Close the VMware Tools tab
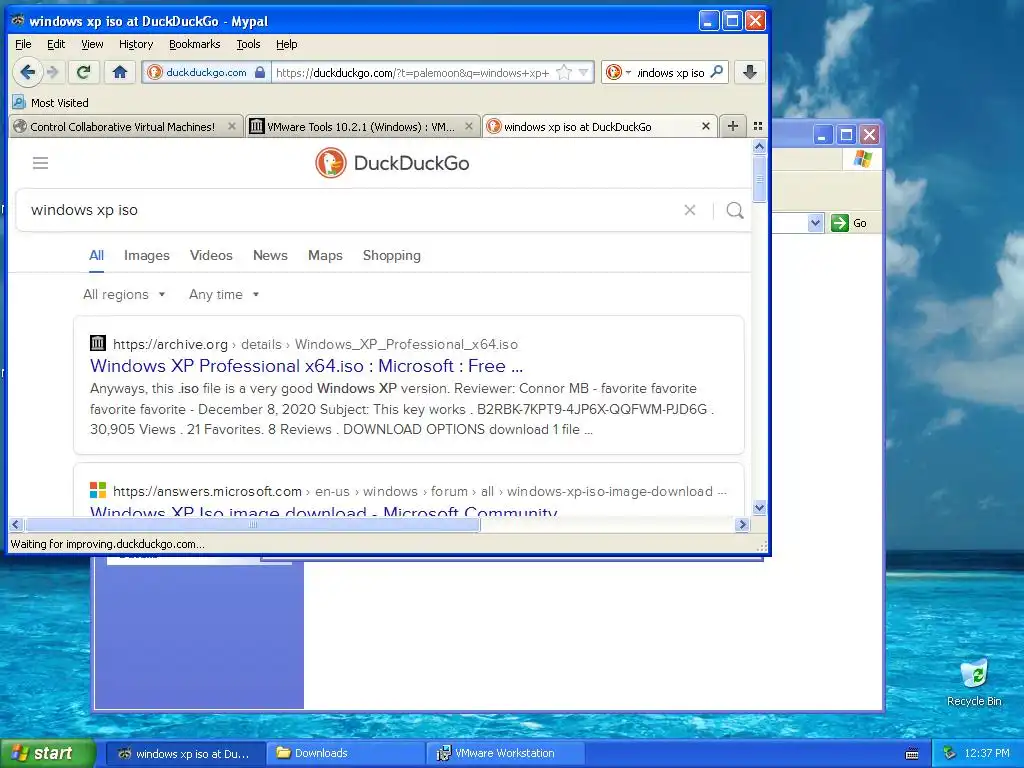 (x=468, y=126)
